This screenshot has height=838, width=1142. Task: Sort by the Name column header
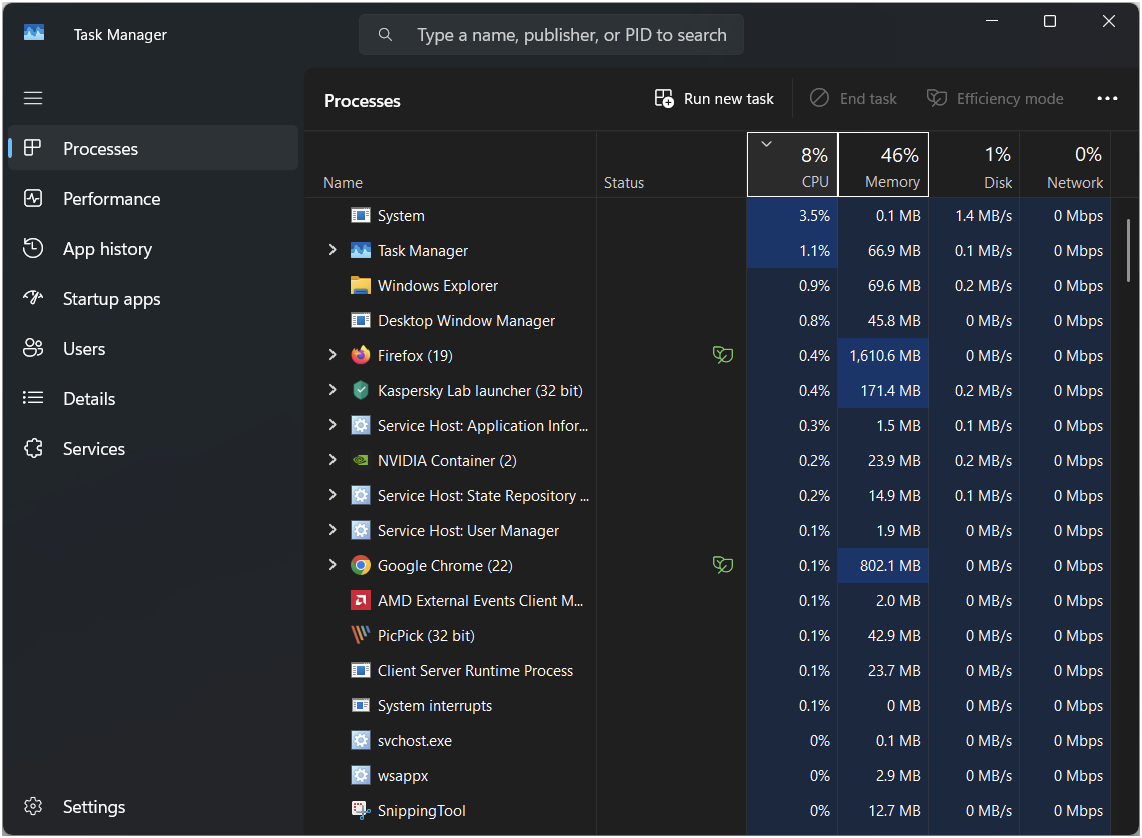(450, 165)
